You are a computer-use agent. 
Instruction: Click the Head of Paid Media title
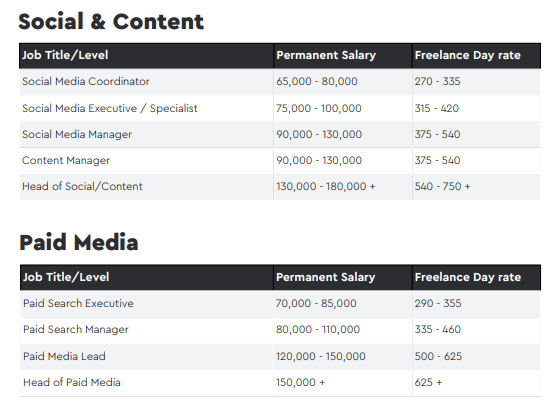71,383
